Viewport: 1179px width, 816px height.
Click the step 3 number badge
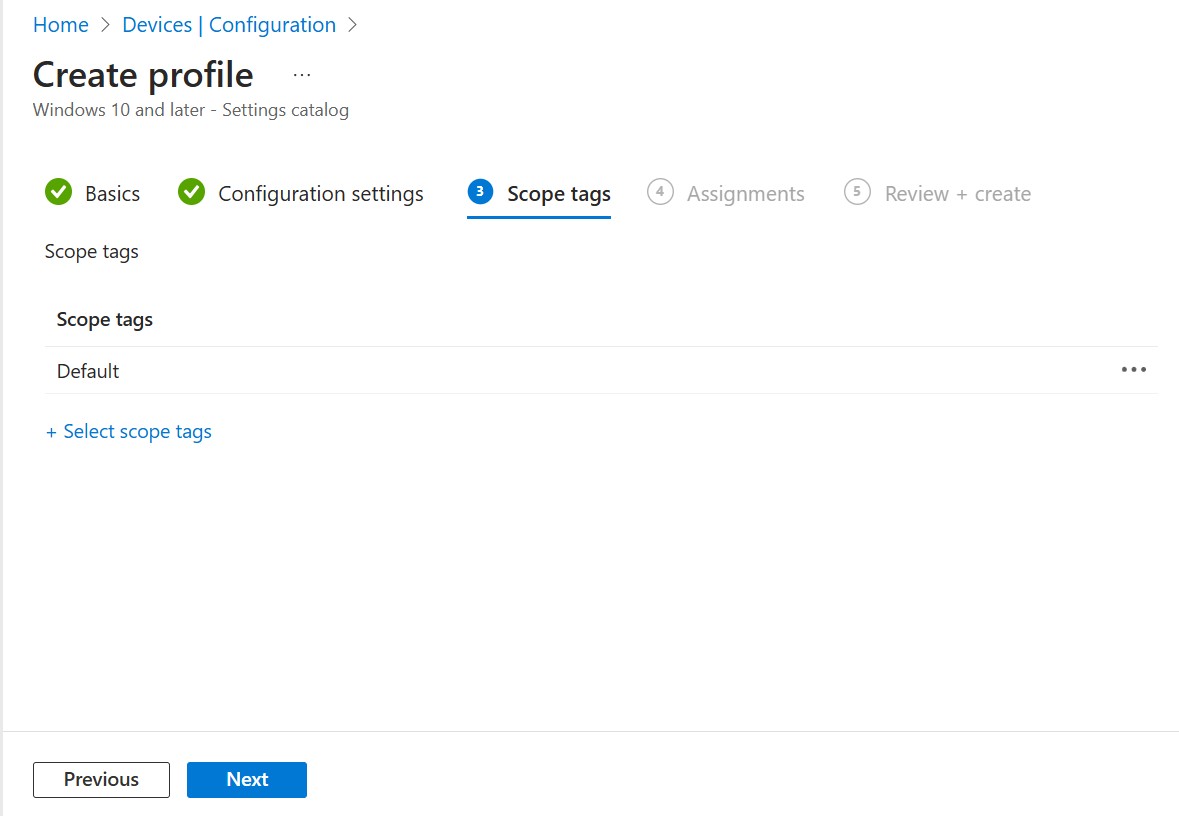tap(480, 192)
